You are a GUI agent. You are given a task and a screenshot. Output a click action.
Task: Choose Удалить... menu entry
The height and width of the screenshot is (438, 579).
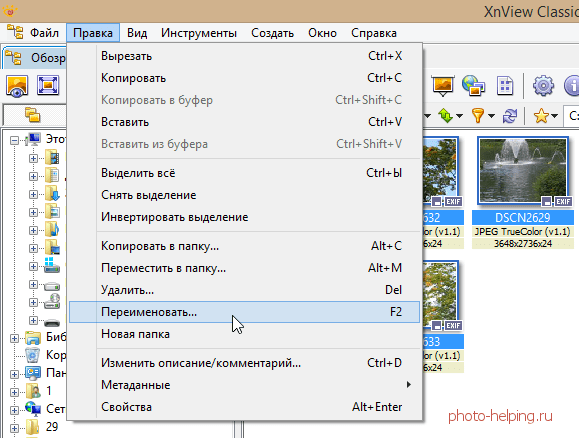click(244, 290)
